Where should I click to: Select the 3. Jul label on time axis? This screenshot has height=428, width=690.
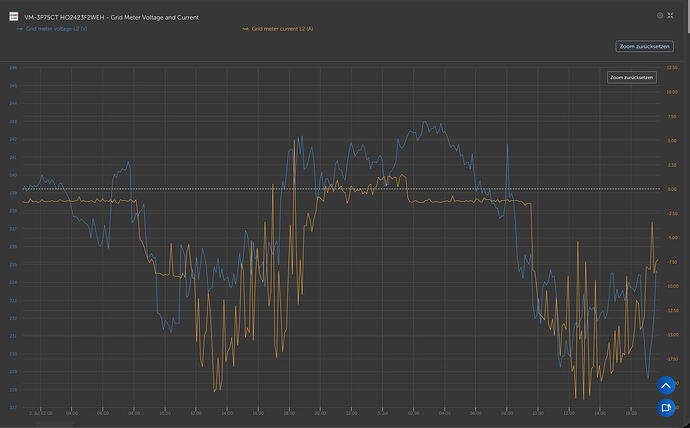382,413
